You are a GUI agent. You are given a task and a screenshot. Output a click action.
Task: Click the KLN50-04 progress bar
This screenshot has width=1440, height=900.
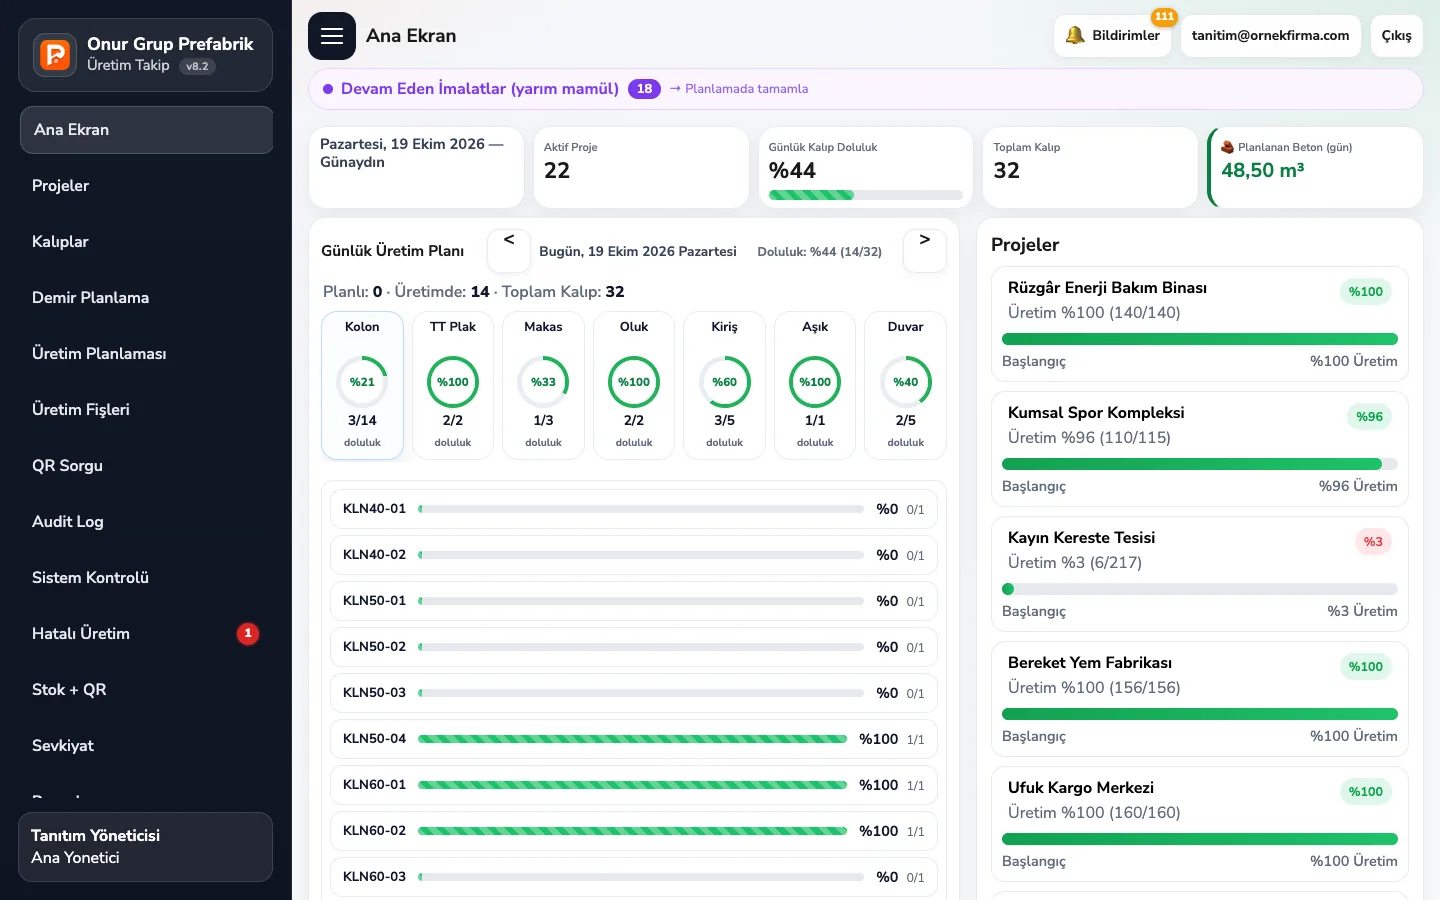pos(632,739)
